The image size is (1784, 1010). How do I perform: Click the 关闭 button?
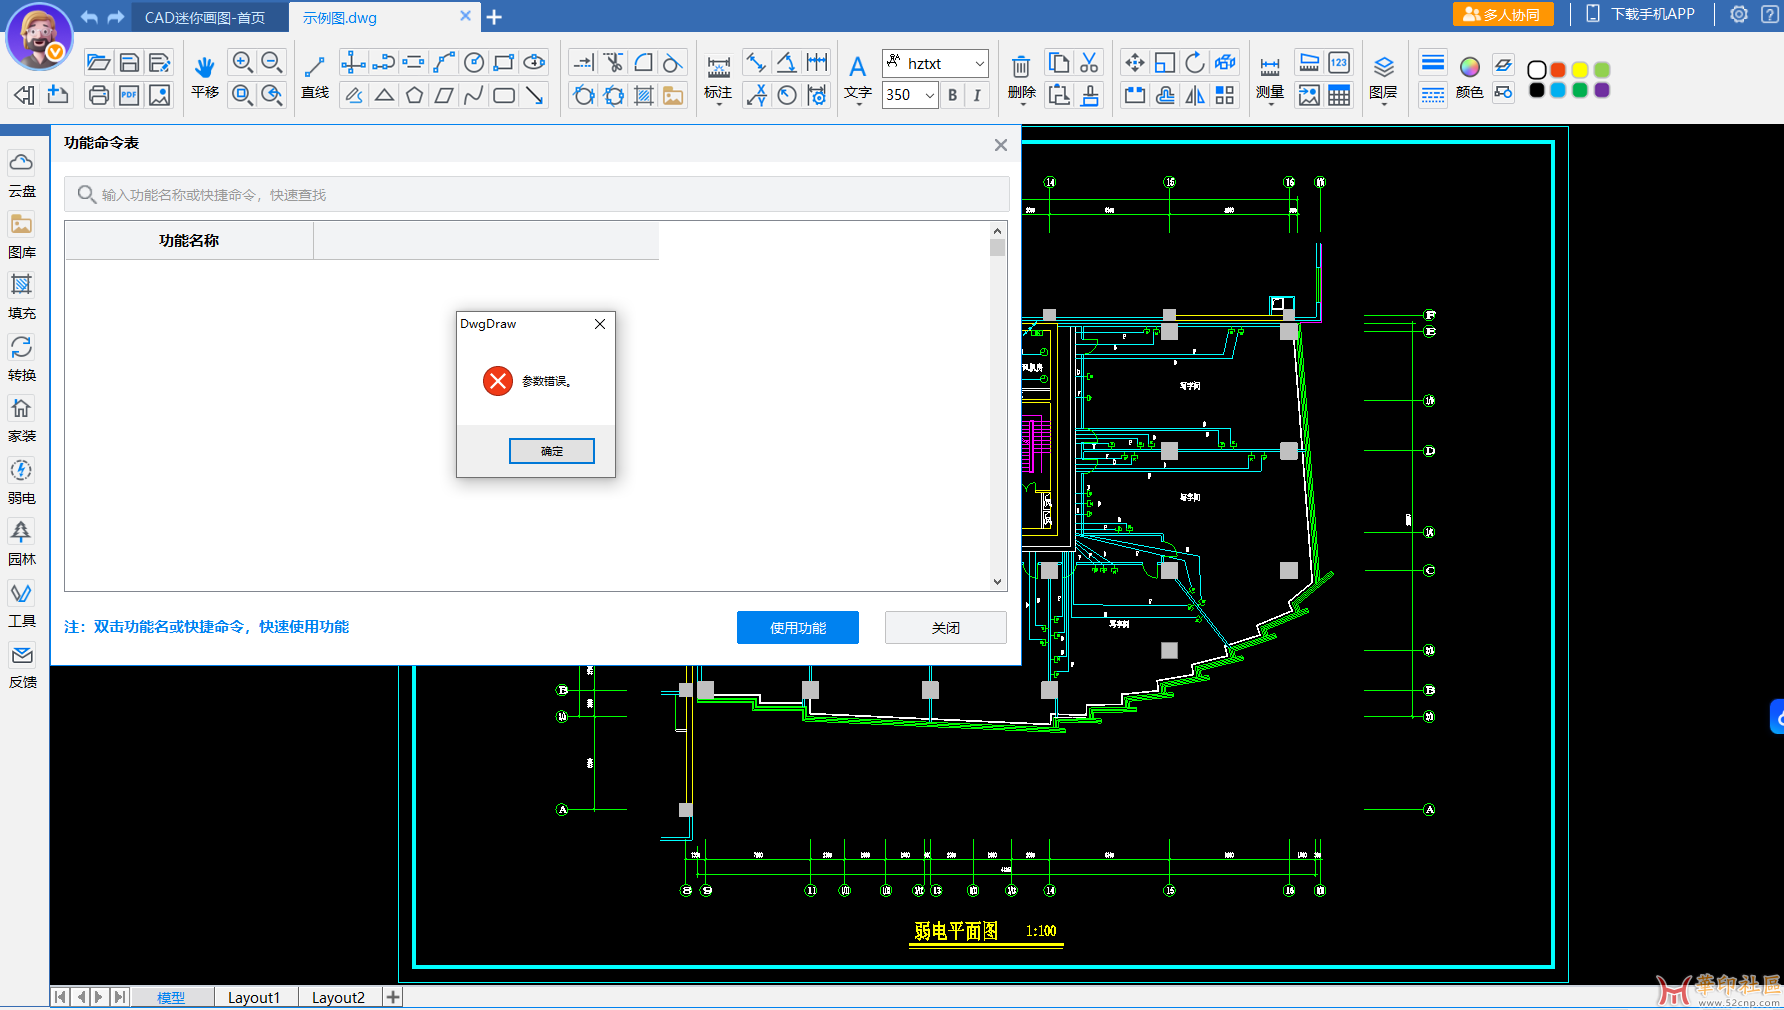pyautogui.click(x=946, y=628)
